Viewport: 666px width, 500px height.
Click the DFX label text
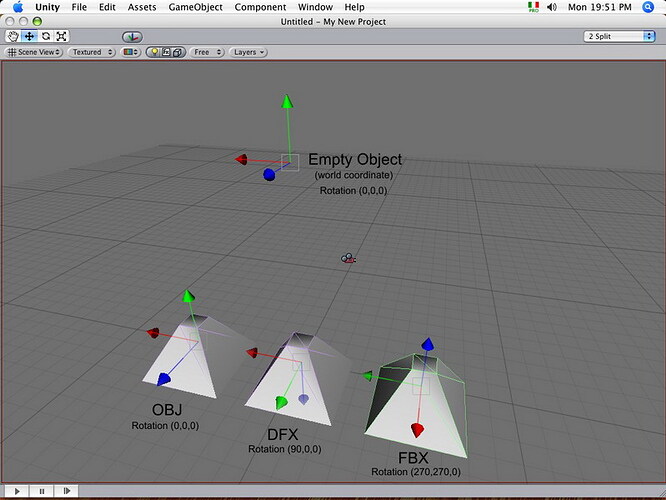click(x=282, y=435)
